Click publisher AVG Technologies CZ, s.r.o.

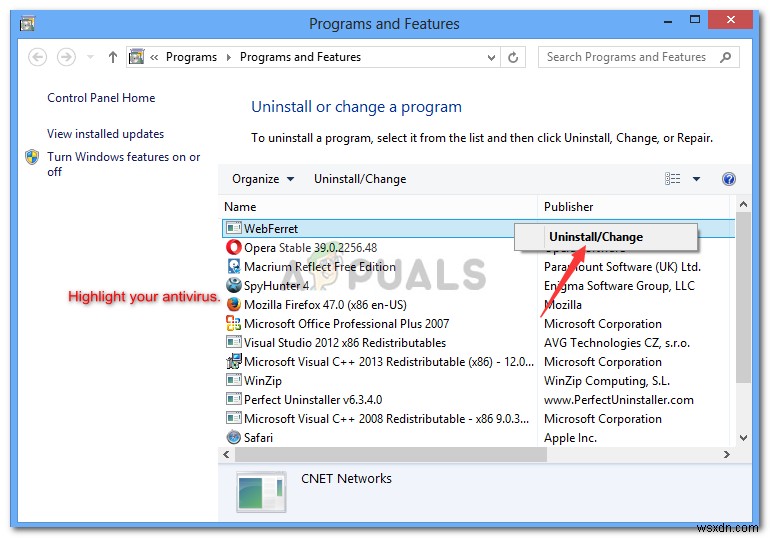pyautogui.click(x=617, y=343)
